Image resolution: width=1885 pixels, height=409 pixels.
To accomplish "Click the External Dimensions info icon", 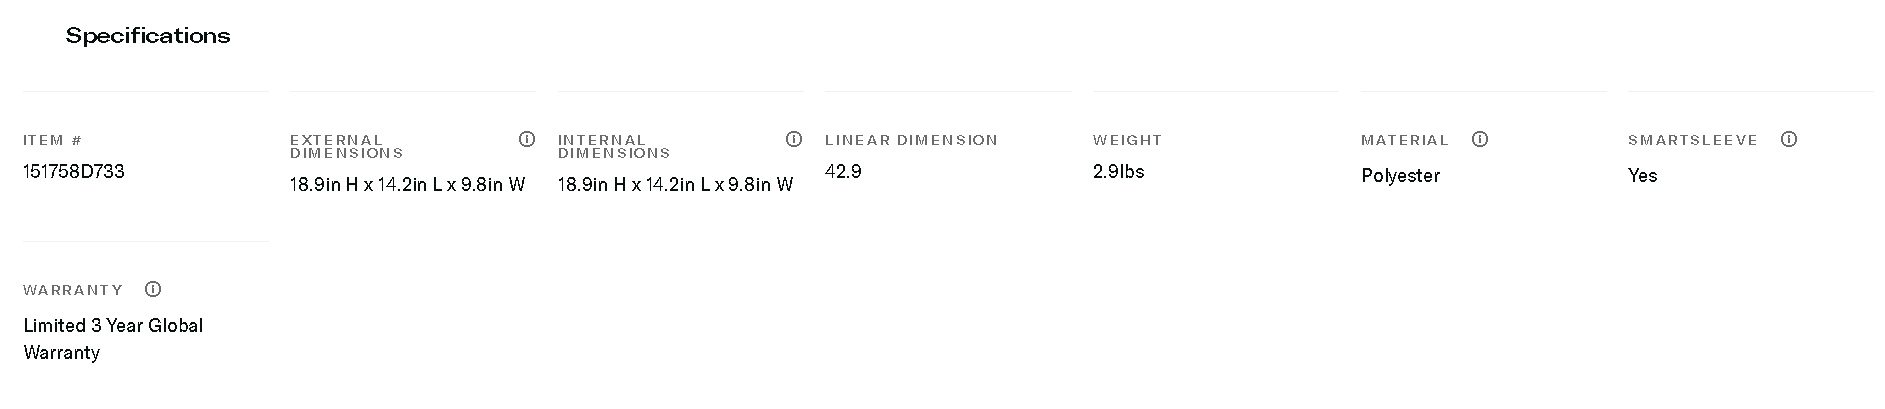I will 527,139.
